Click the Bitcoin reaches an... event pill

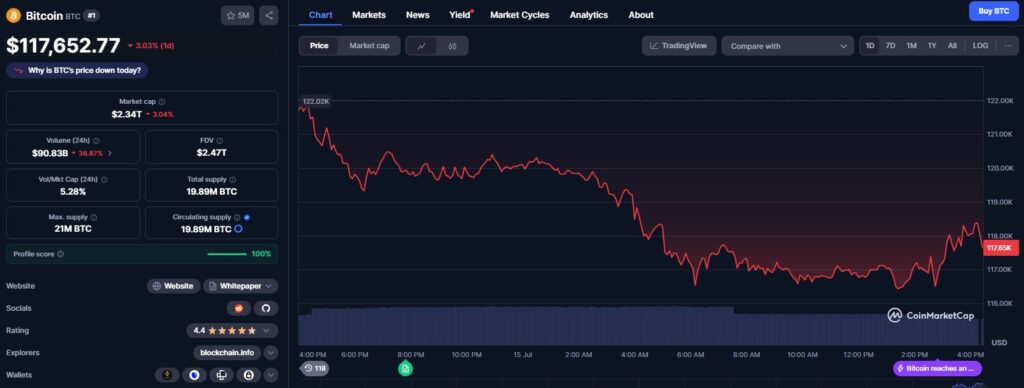pyautogui.click(x=937, y=368)
